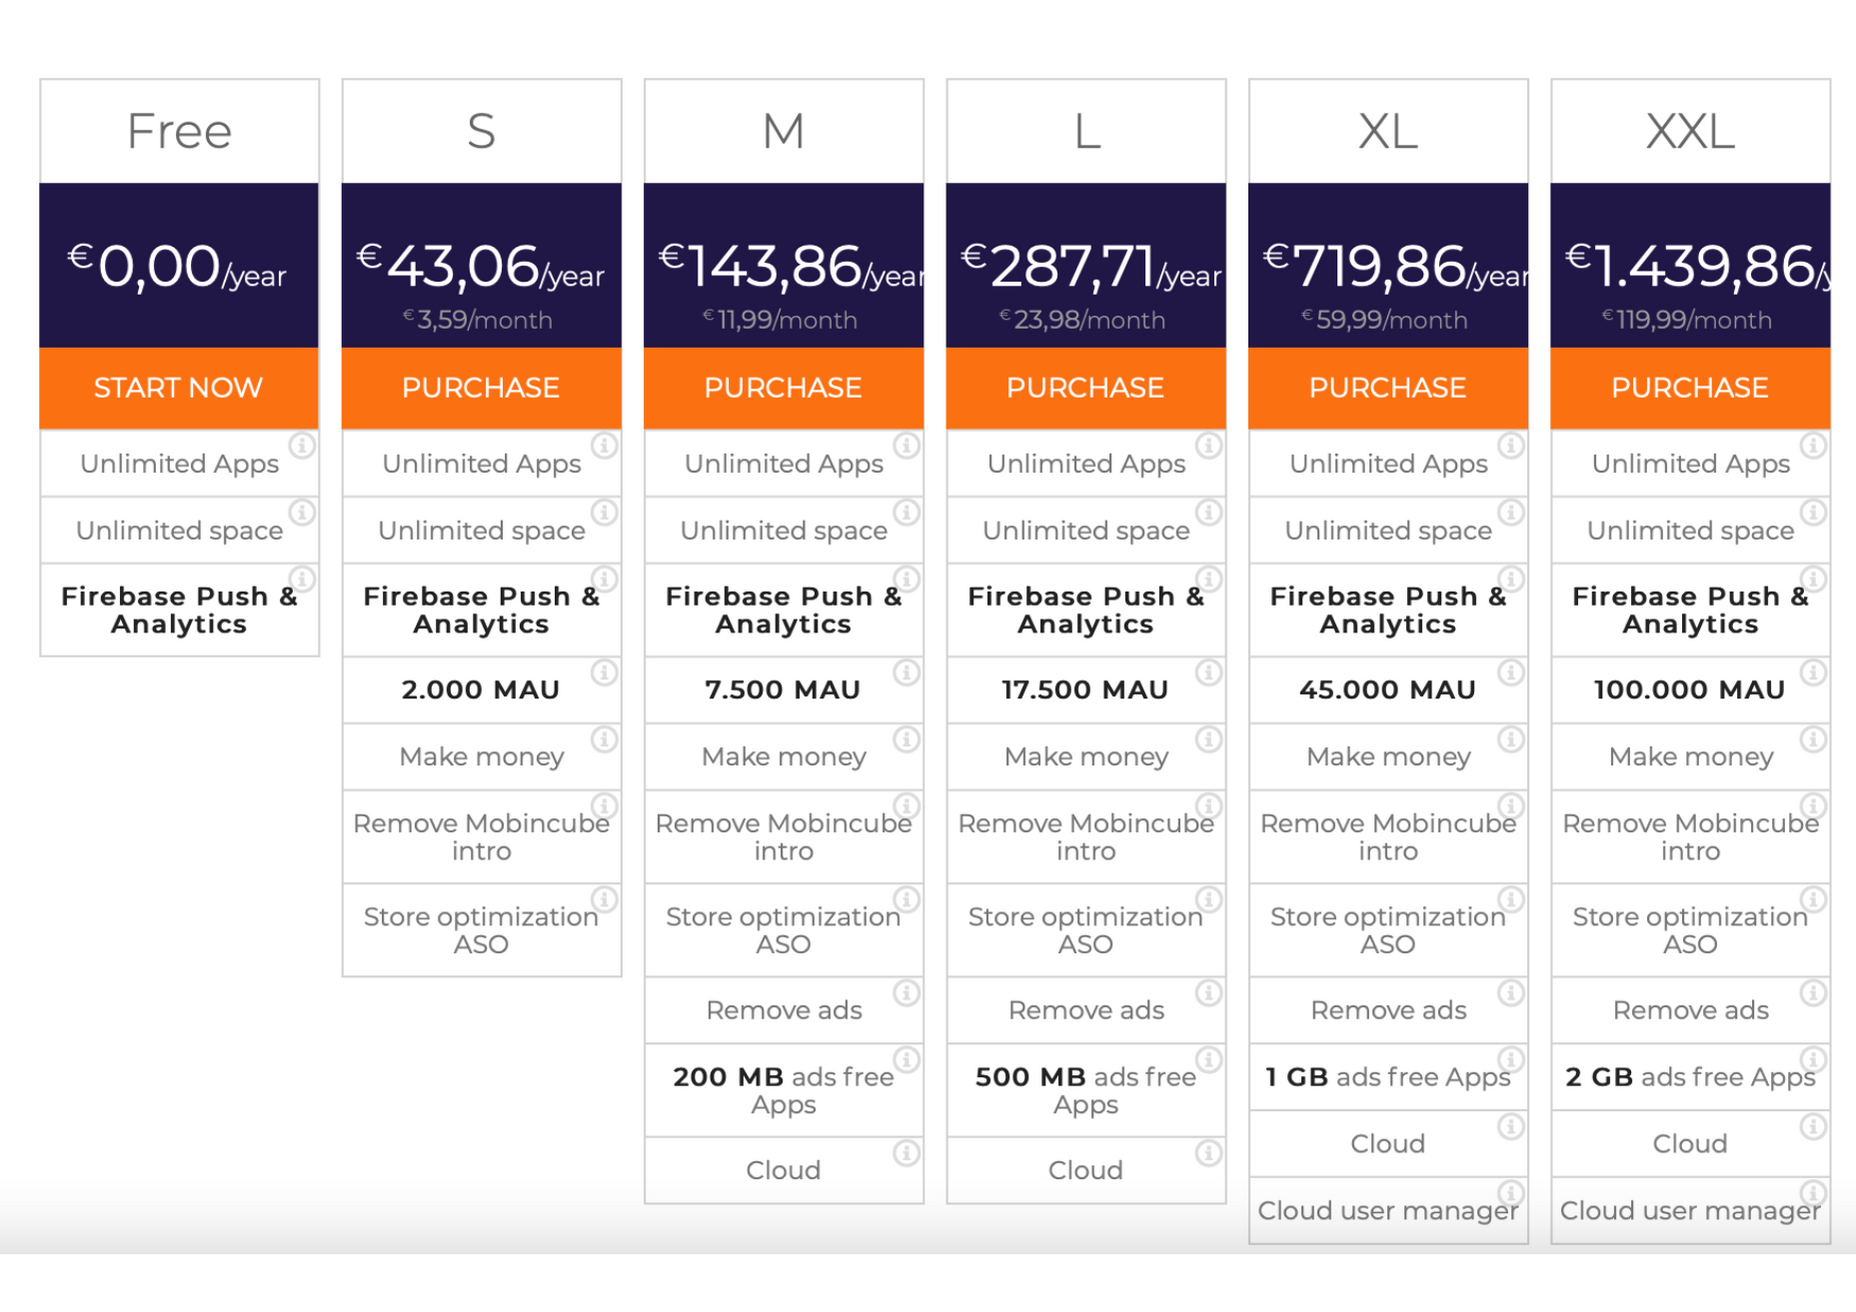
Task: Click the Free plan title
Action: [179, 131]
